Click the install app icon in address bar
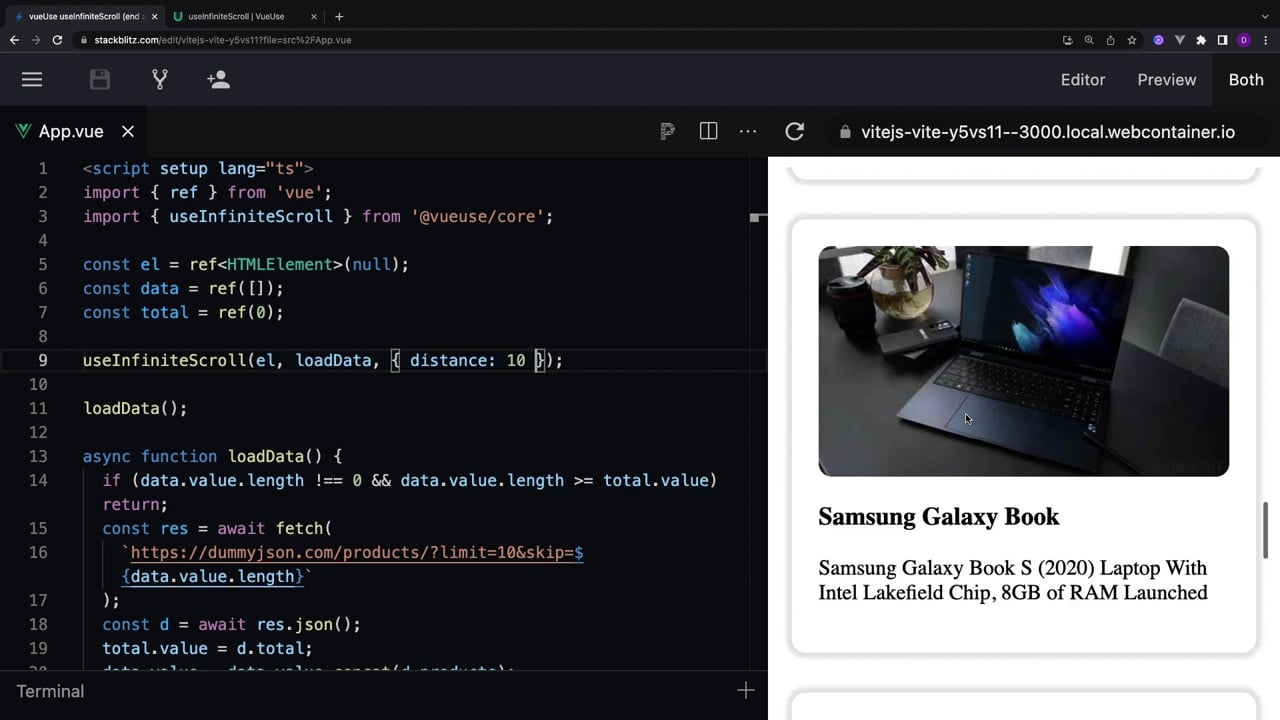This screenshot has height=720, width=1280. point(1068,40)
